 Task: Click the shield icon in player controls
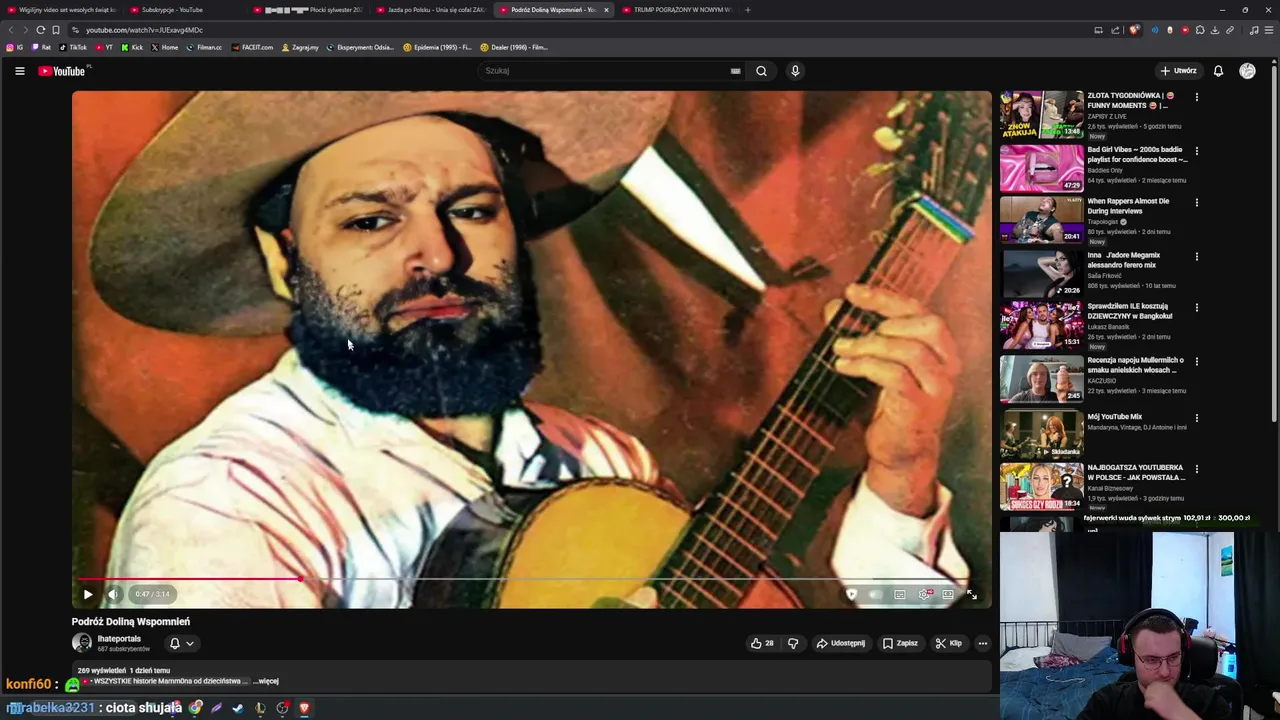click(852, 594)
